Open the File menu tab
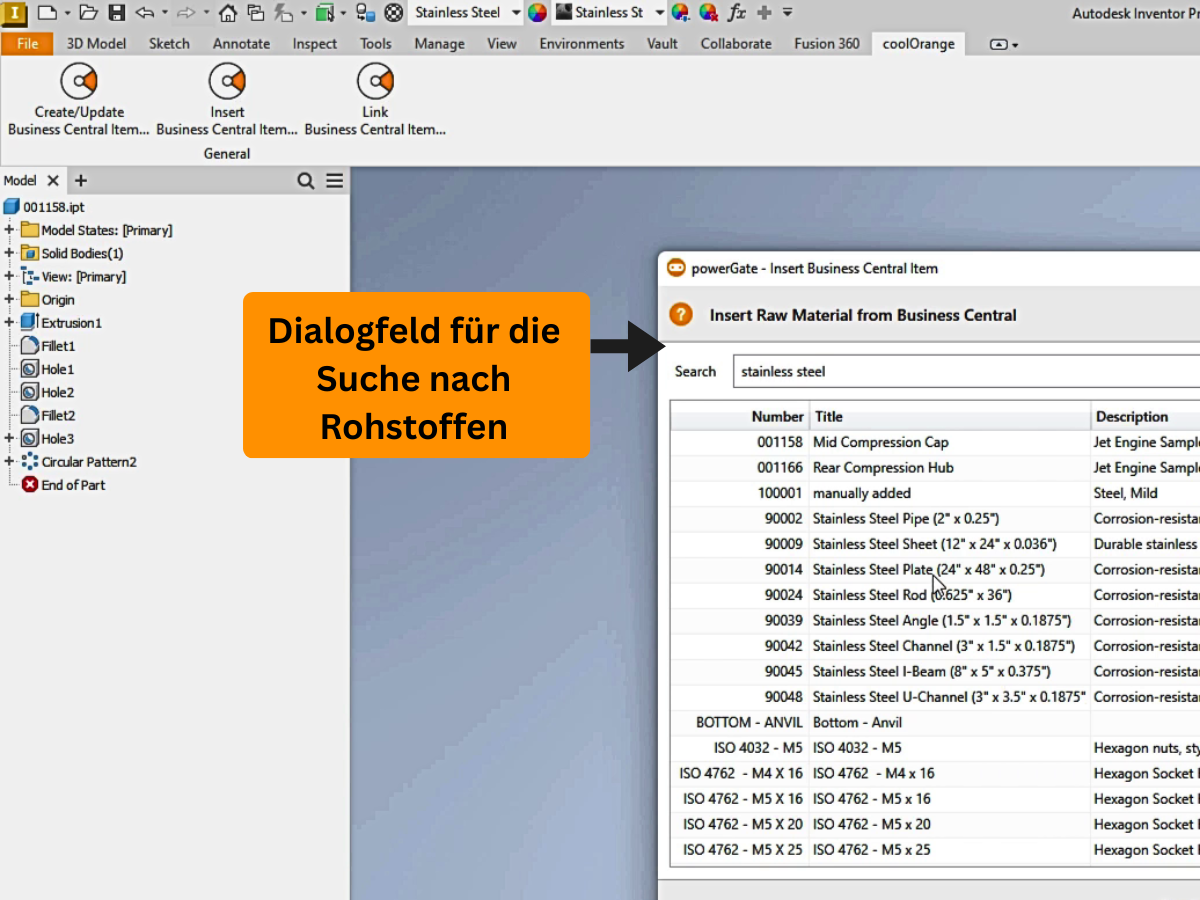This screenshot has height=900, width=1200. 28,43
